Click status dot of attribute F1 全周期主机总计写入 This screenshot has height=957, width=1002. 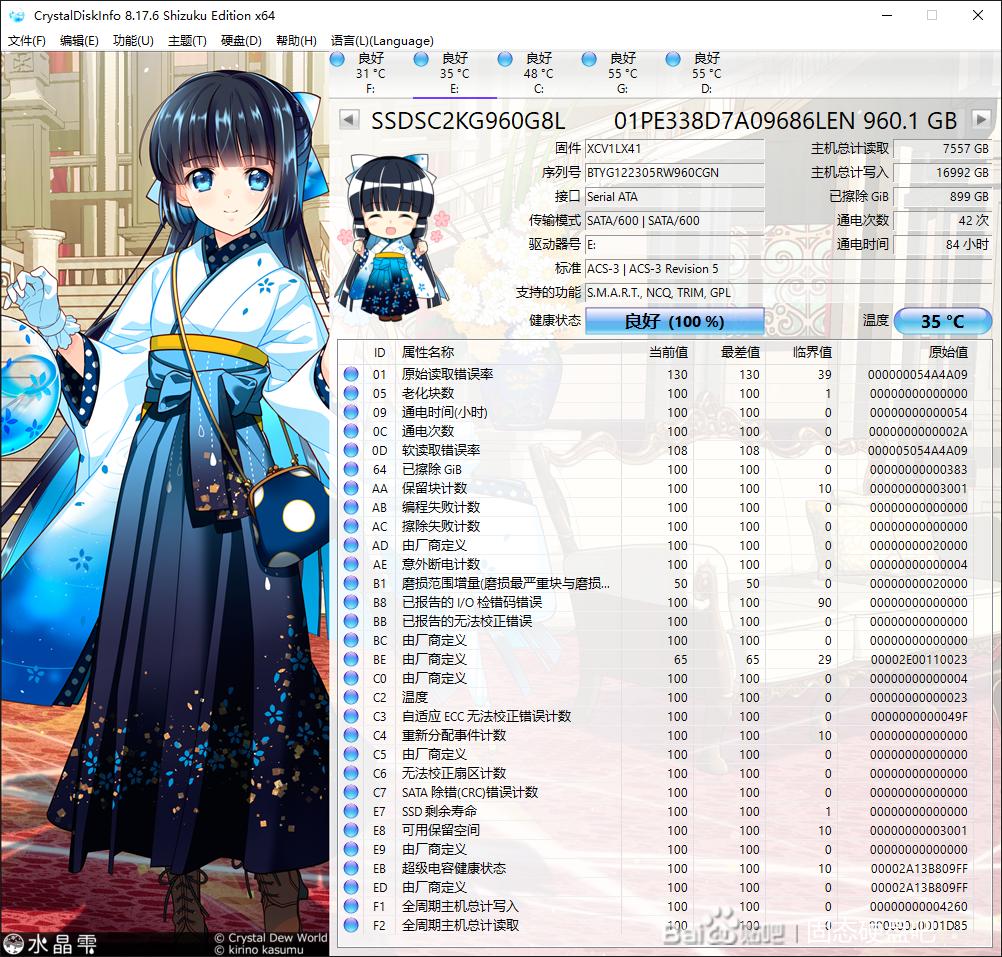[x=351, y=906]
